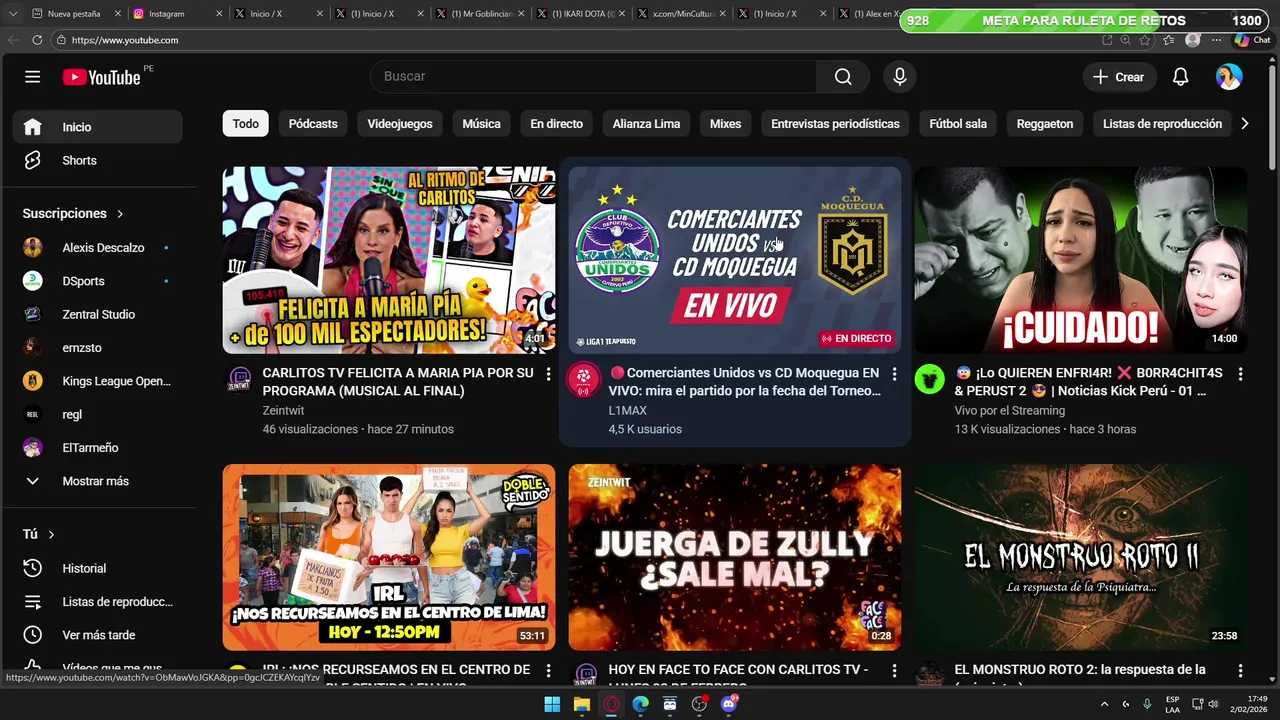Select the Música filter chip
1280x720 pixels.
tap(481, 124)
